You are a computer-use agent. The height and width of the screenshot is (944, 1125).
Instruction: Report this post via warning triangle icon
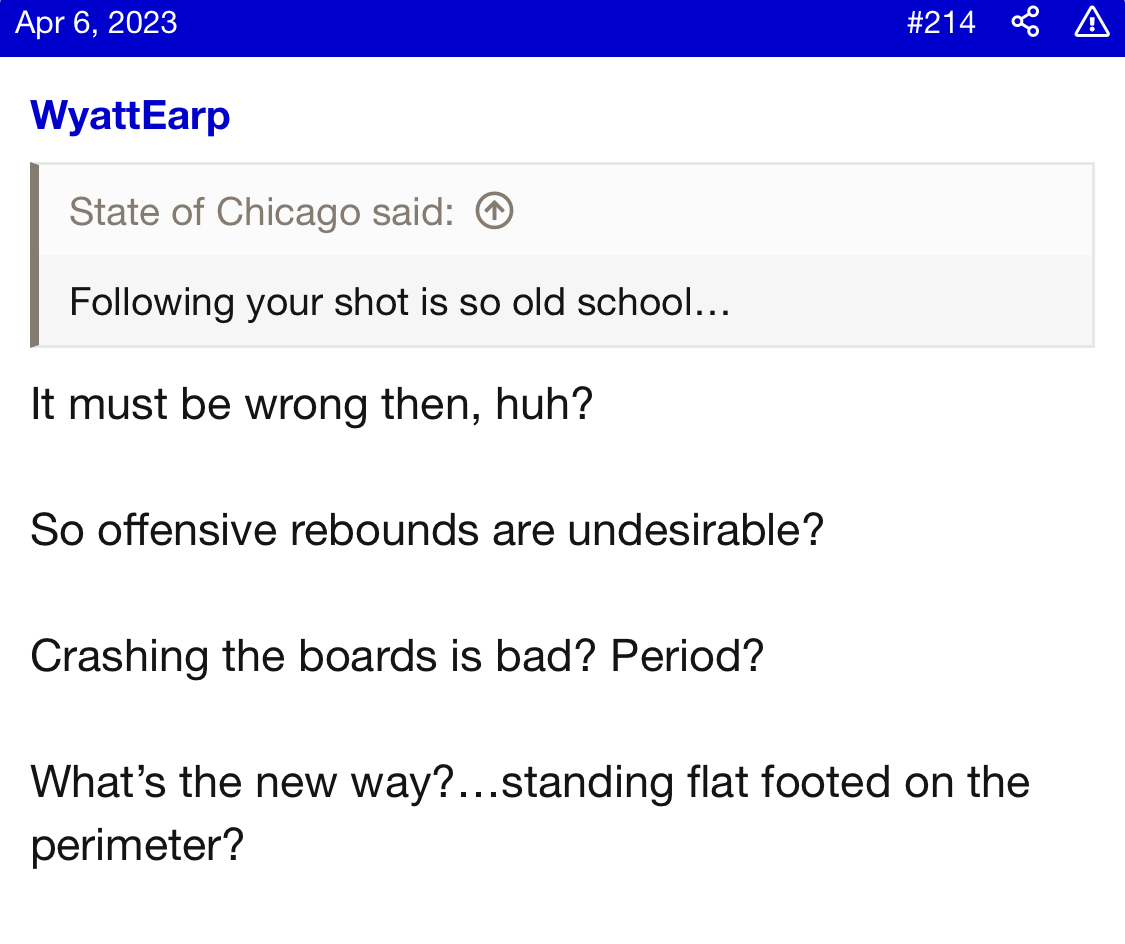(x=1091, y=22)
